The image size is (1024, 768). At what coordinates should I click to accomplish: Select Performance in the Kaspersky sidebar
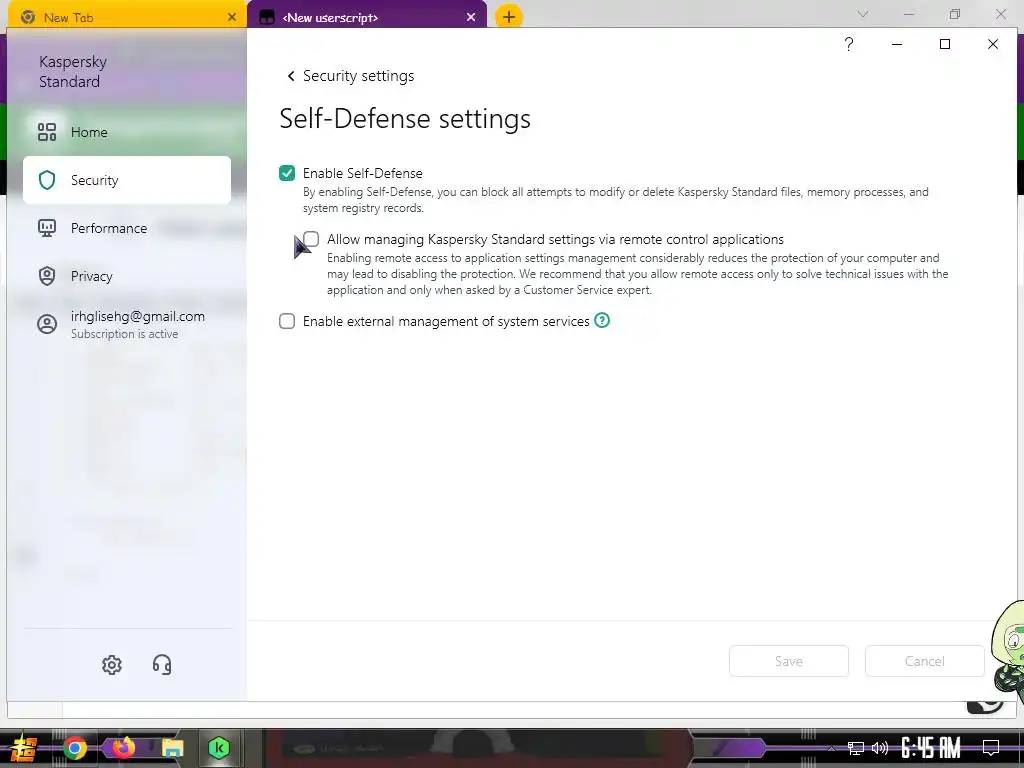pos(127,228)
